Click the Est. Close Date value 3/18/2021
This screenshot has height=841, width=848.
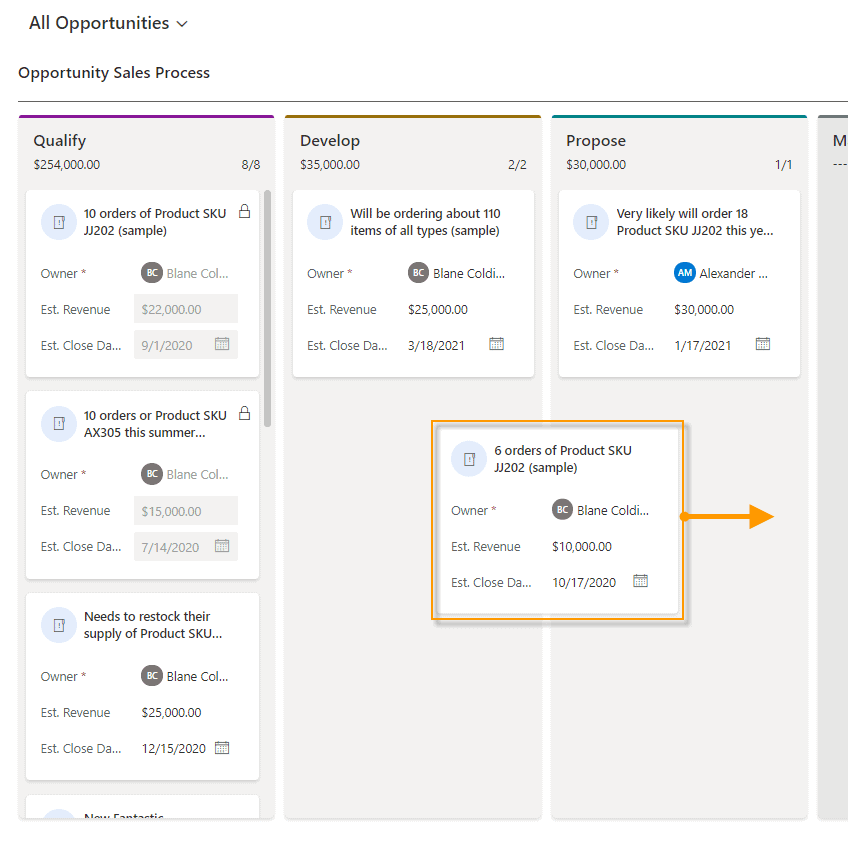(436, 346)
